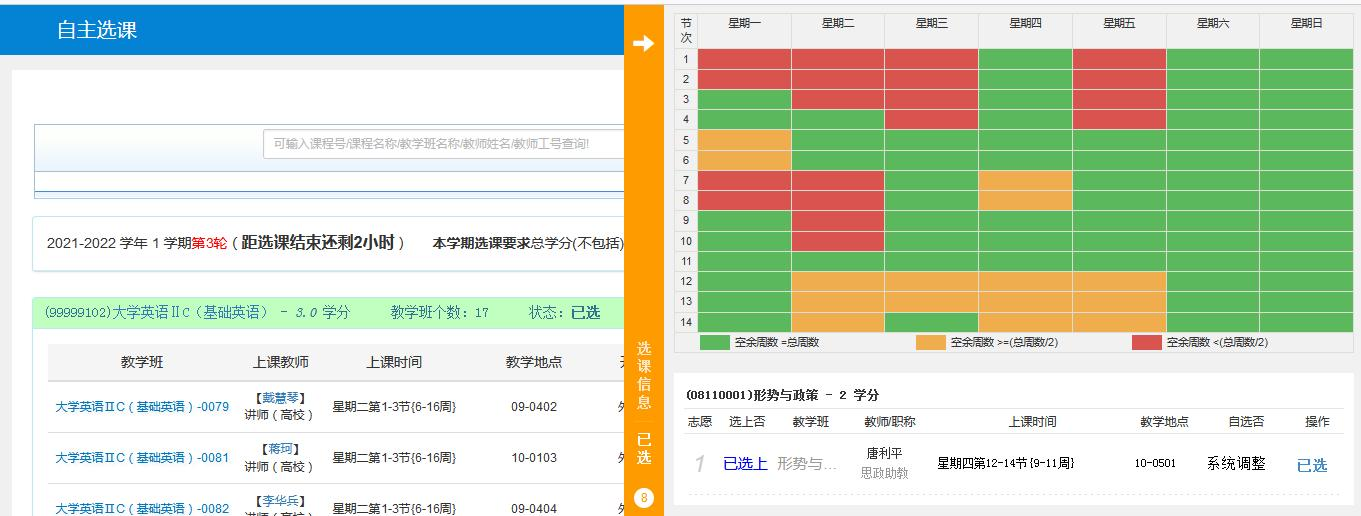
Task: Click the red 空余周数<(总周数/2) legend swatch
Action: [1146, 342]
